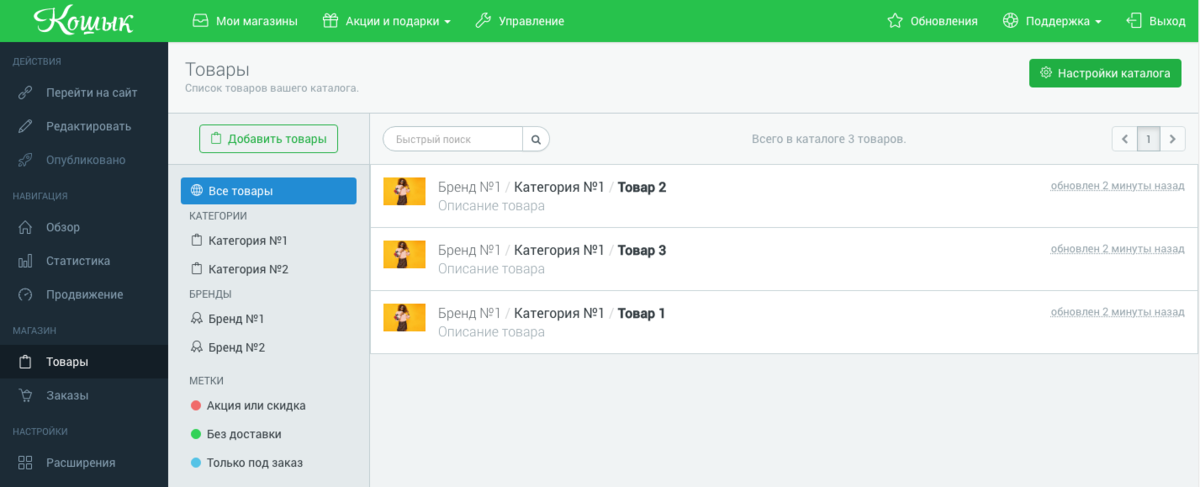Click the Кошык logo
This screenshot has width=1200, height=487.
tap(83, 20)
